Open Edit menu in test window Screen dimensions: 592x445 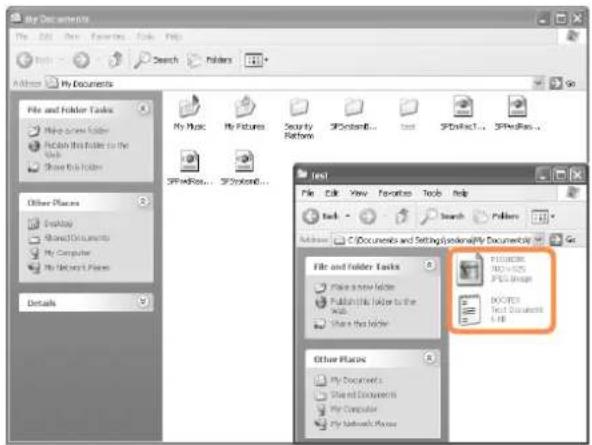point(332,193)
